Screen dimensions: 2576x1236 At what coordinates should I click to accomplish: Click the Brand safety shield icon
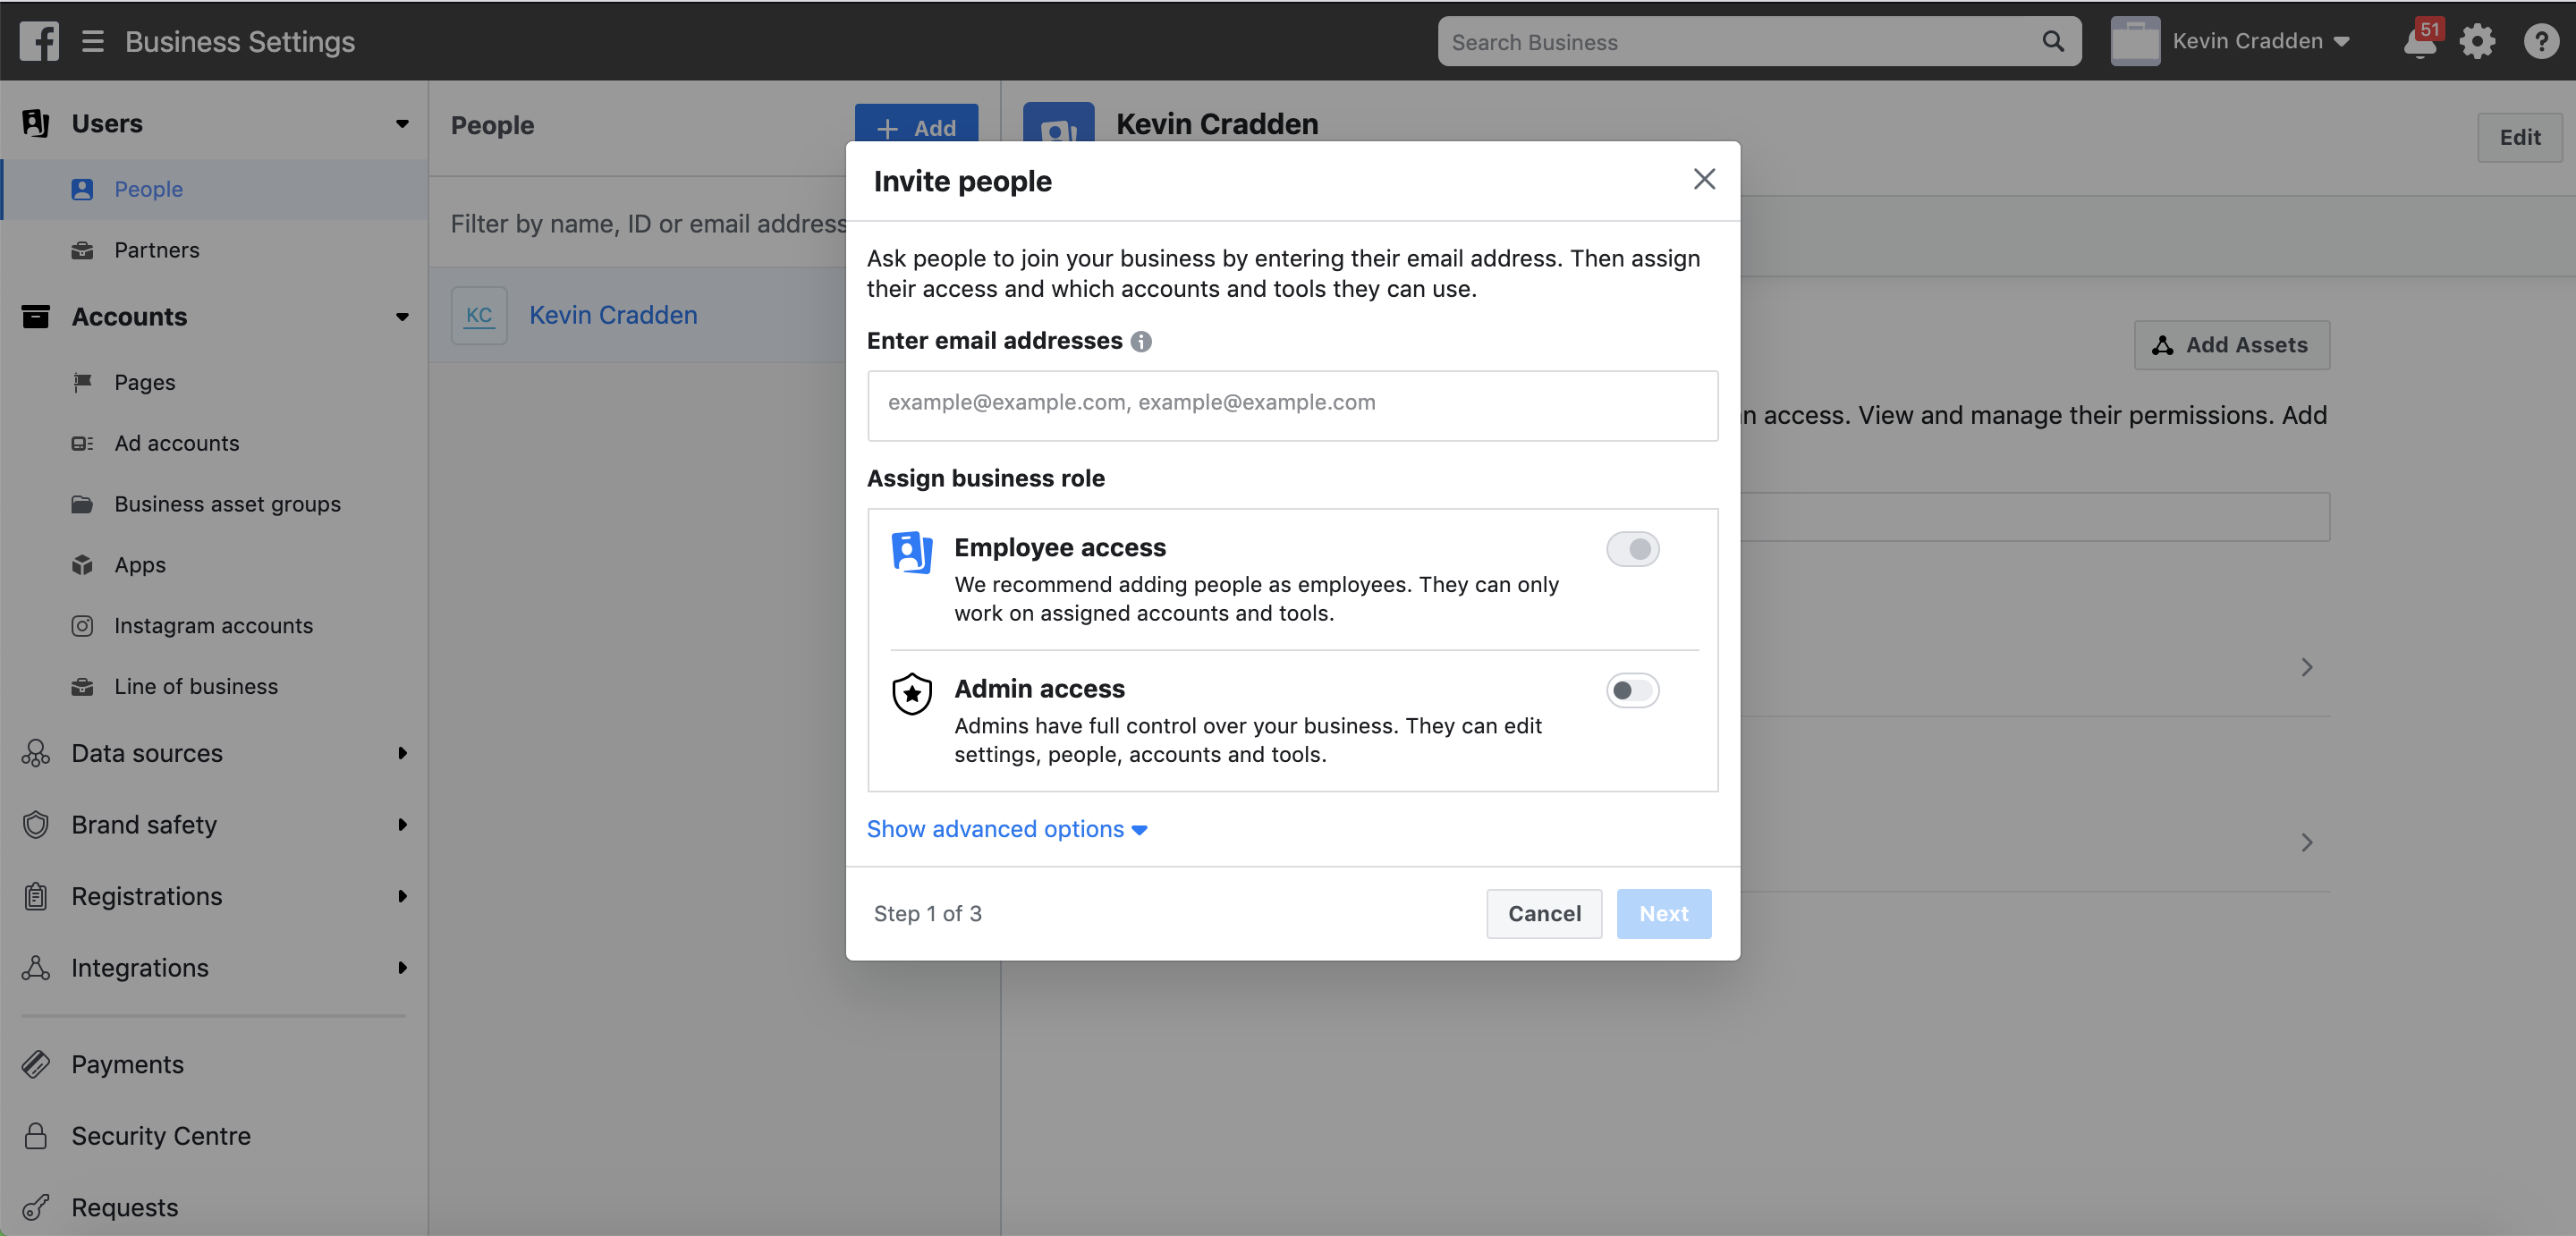point(36,824)
